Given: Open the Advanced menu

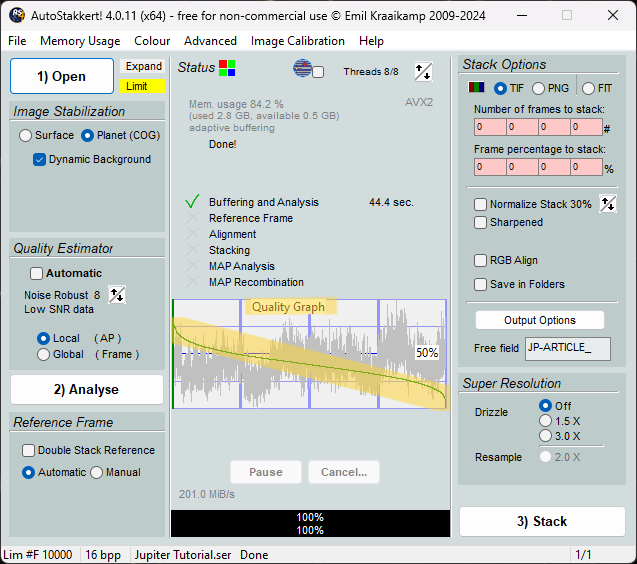Looking at the screenshot, I should pos(210,41).
